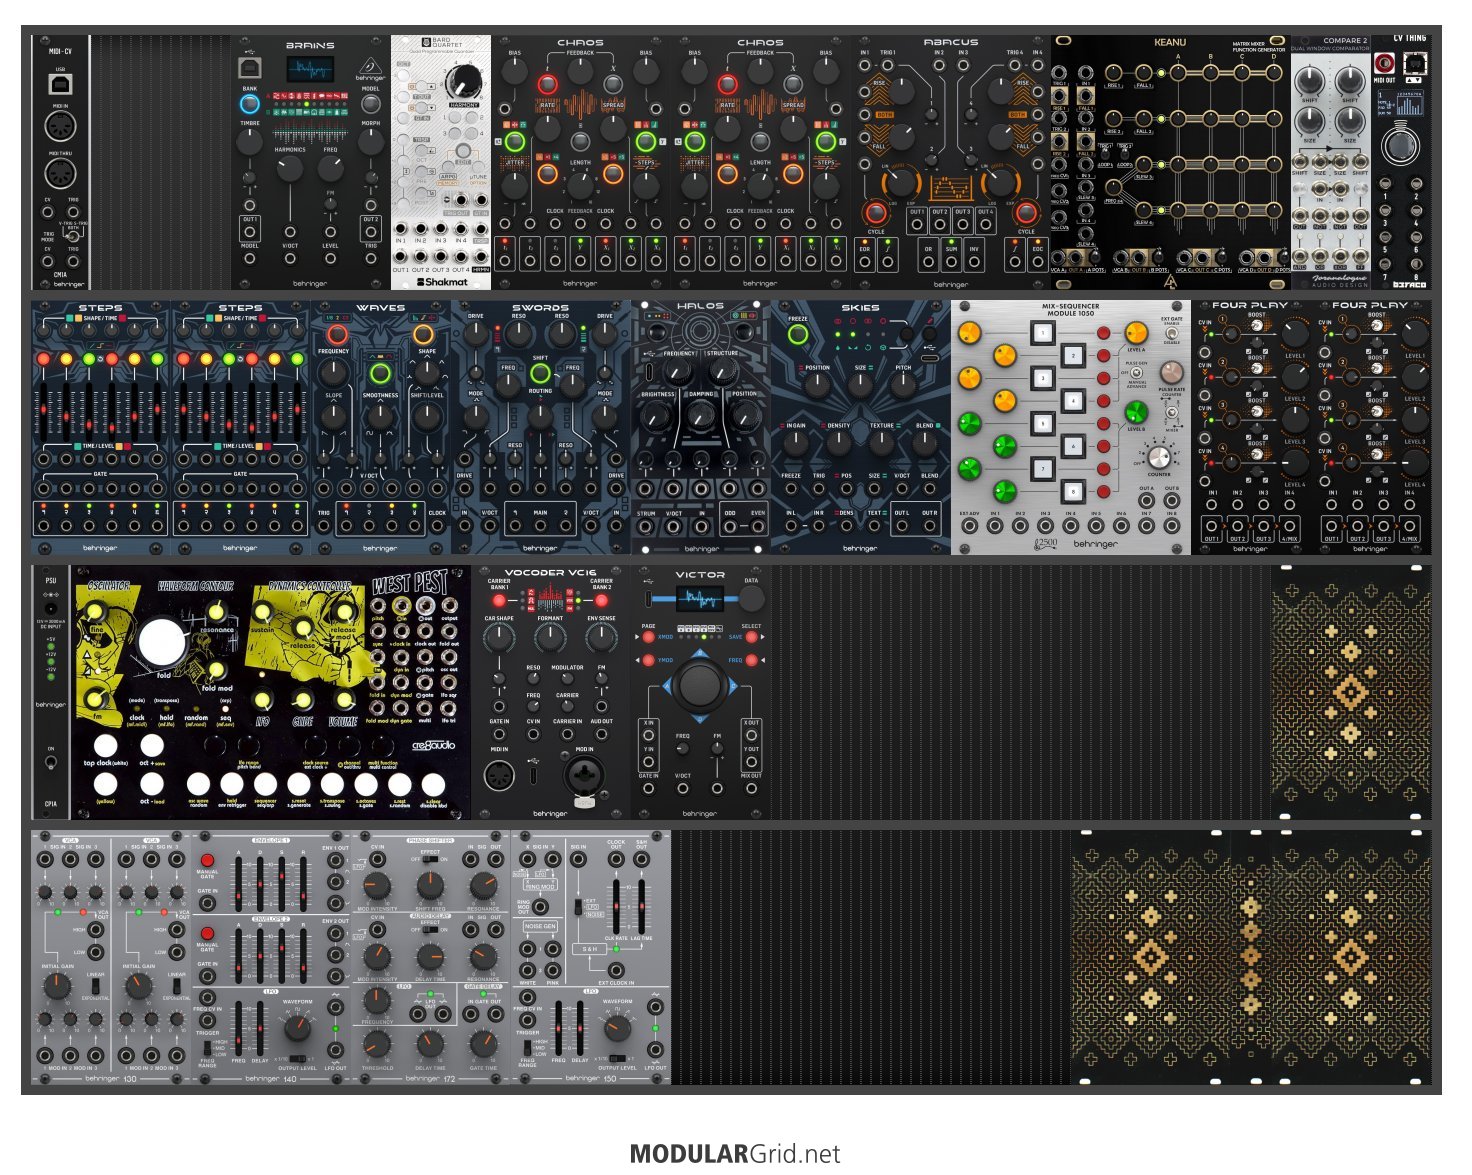Flip the TRIG MODE switch on MIDI-CV
This screenshot has height=1175, width=1472.
[73, 237]
